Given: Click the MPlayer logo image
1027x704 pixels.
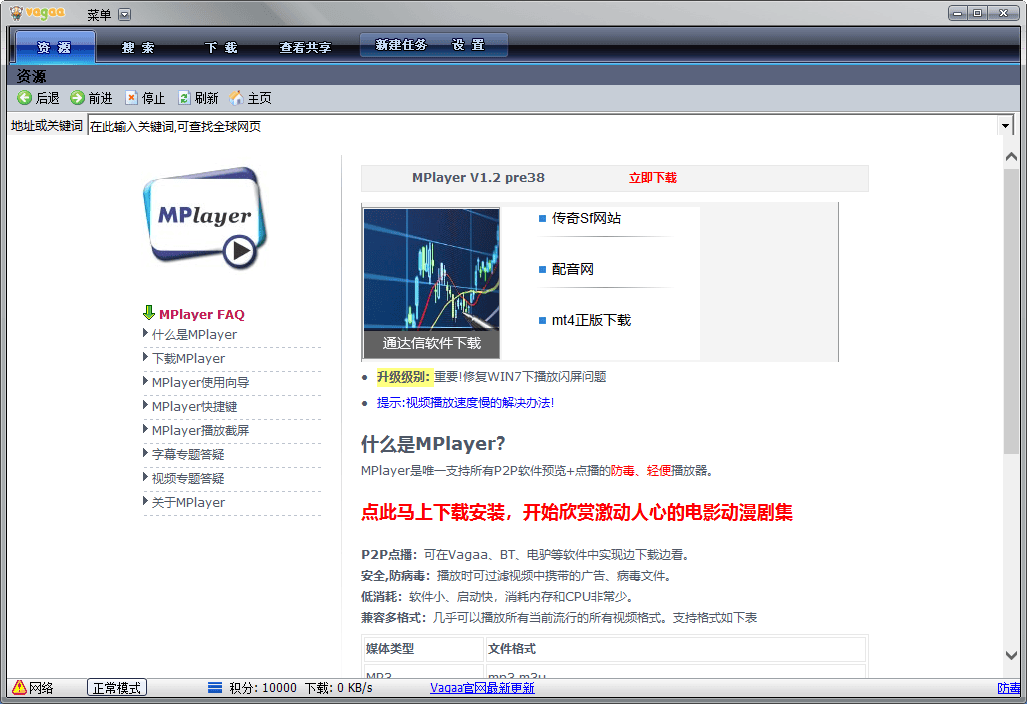Looking at the screenshot, I should pyautogui.click(x=205, y=218).
